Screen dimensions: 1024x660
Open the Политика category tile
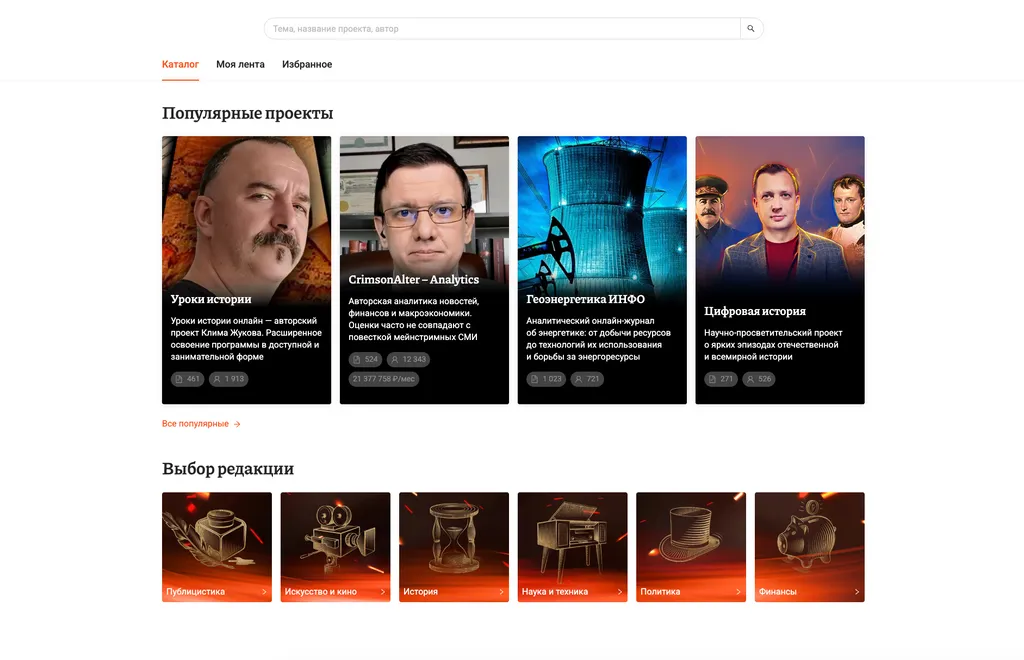pos(691,547)
